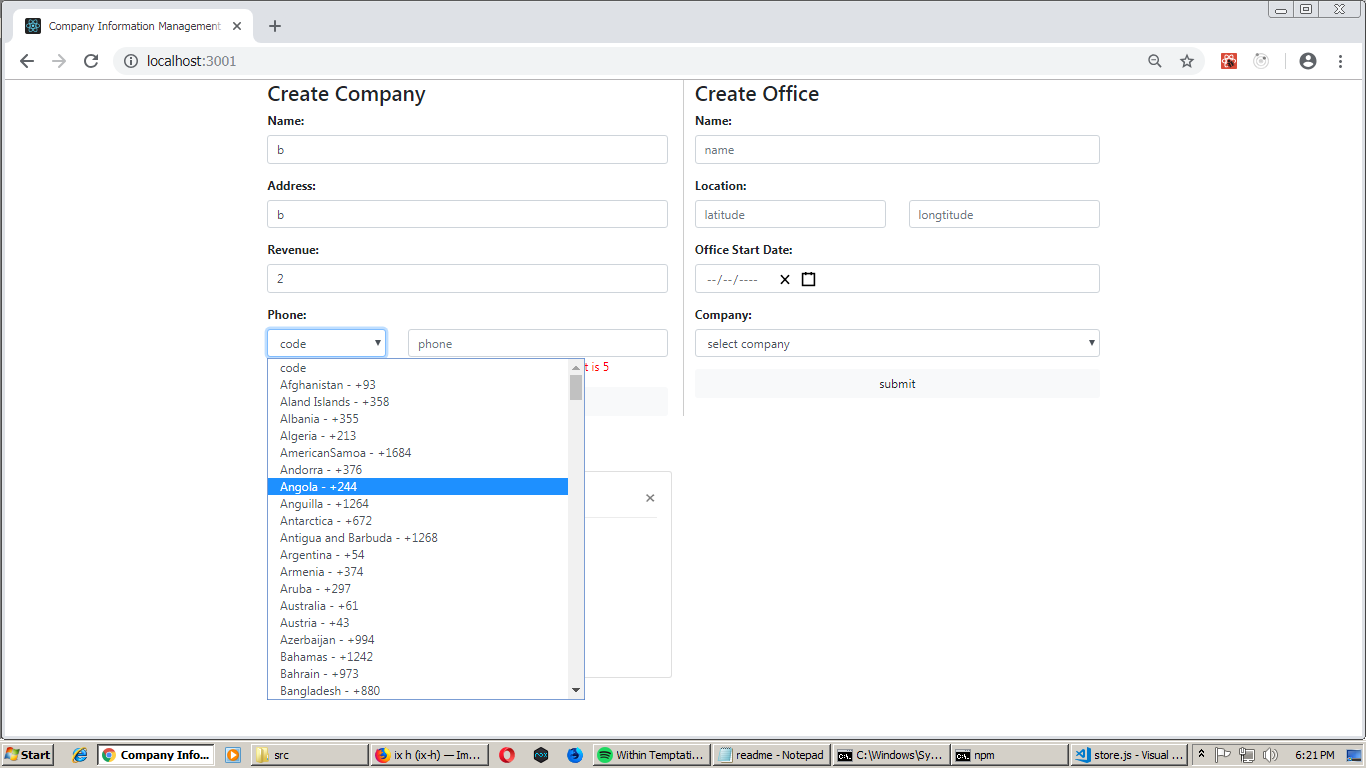
Task: Click the dropdown list scrollbar thumb
Action: (576, 387)
